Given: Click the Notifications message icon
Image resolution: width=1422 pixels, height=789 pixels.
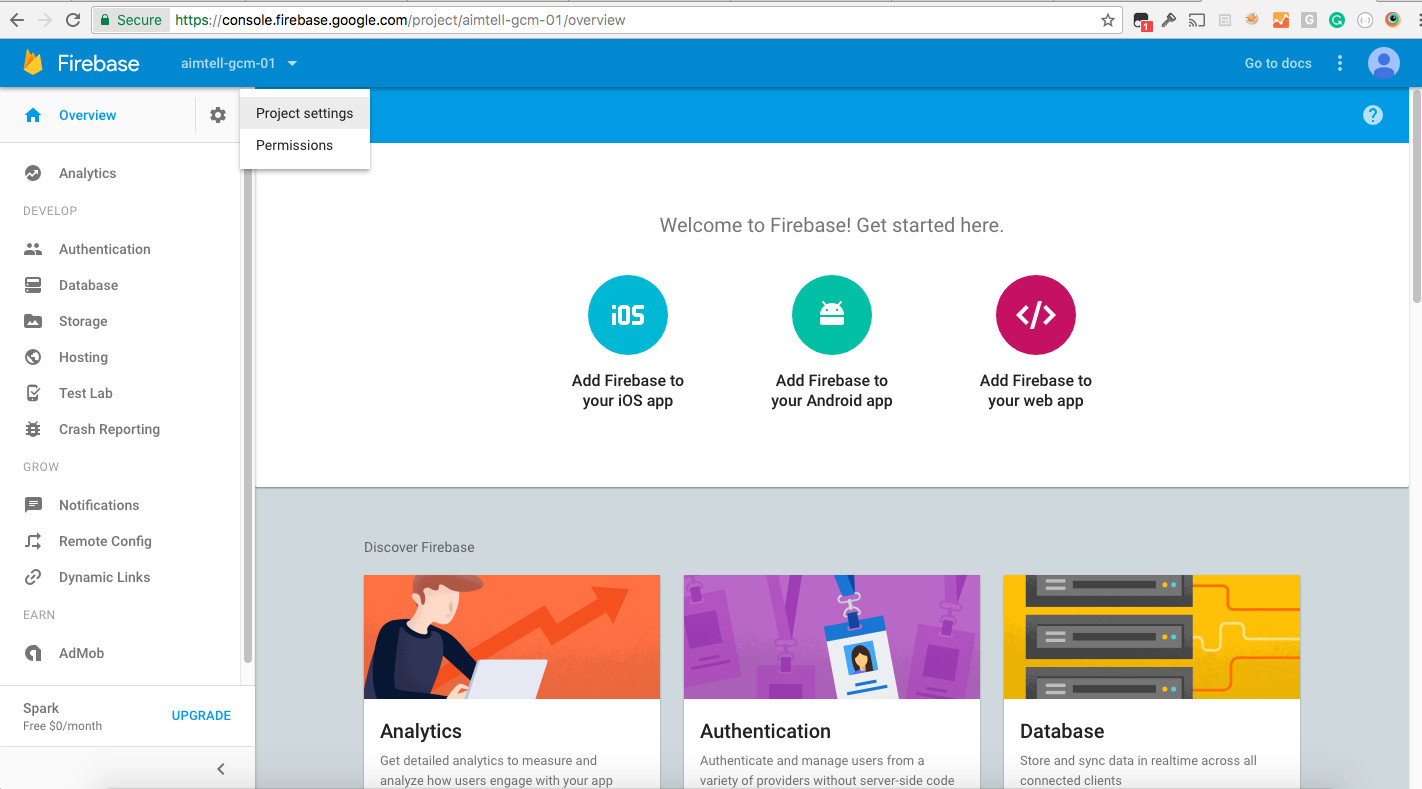Looking at the screenshot, I should coord(33,505).
